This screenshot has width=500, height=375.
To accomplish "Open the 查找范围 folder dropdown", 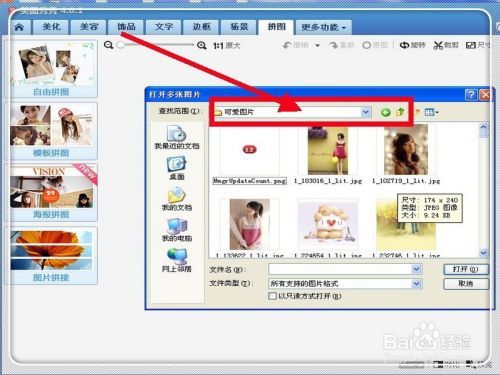I will point(366,112).
